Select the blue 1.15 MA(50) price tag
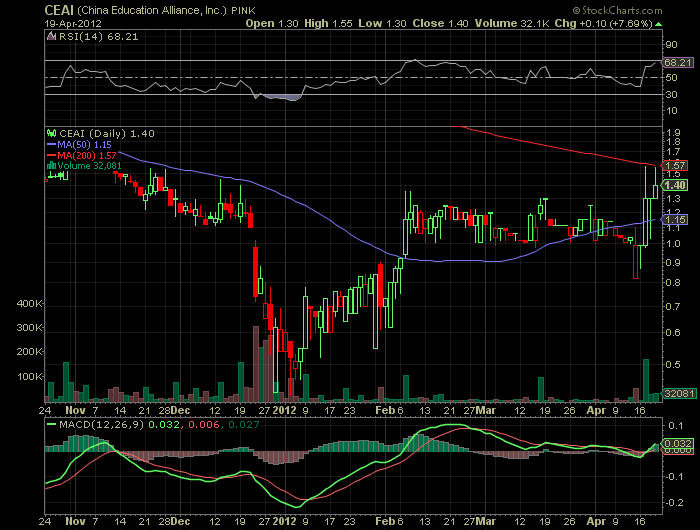Viewport: 700px width, 530px height. (x=675, y=220)
